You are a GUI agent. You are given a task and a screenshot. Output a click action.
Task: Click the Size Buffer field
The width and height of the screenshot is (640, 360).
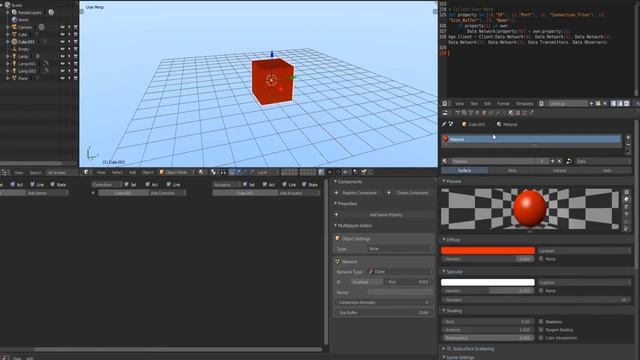(x=384, y=313)
